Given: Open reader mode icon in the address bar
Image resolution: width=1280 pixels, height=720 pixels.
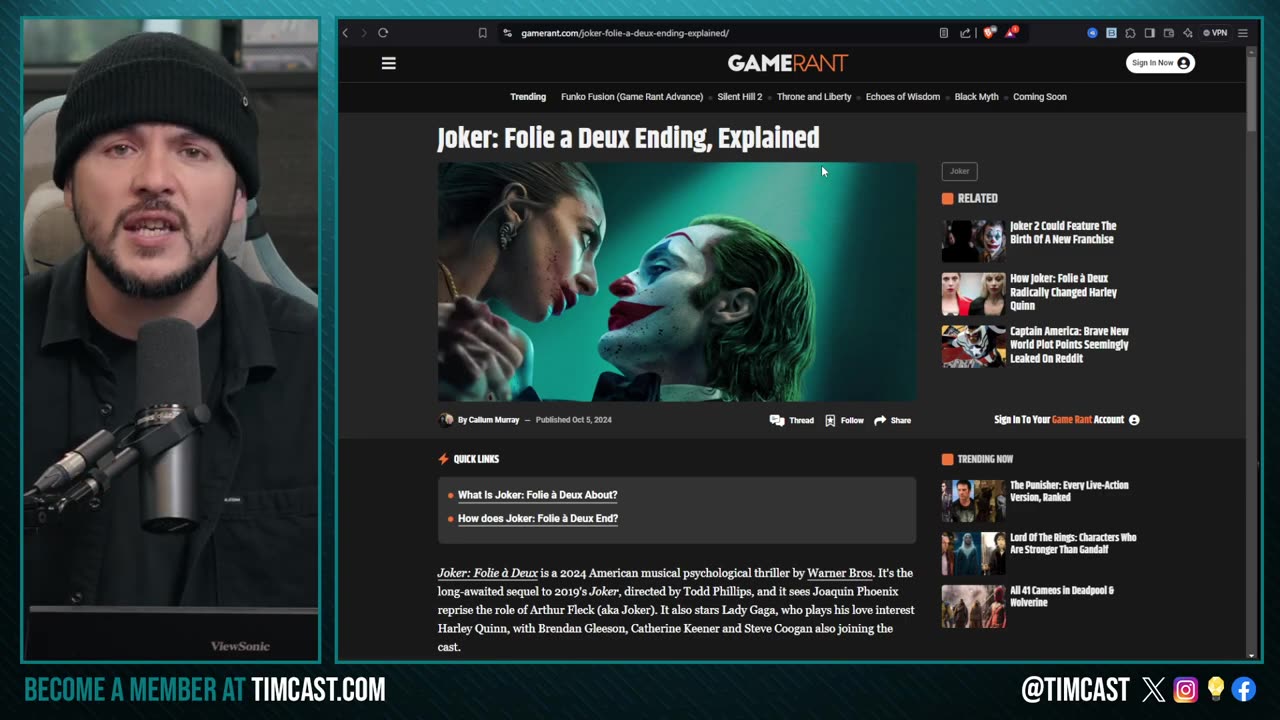Looking at the screenshot, I should point(943,33).
